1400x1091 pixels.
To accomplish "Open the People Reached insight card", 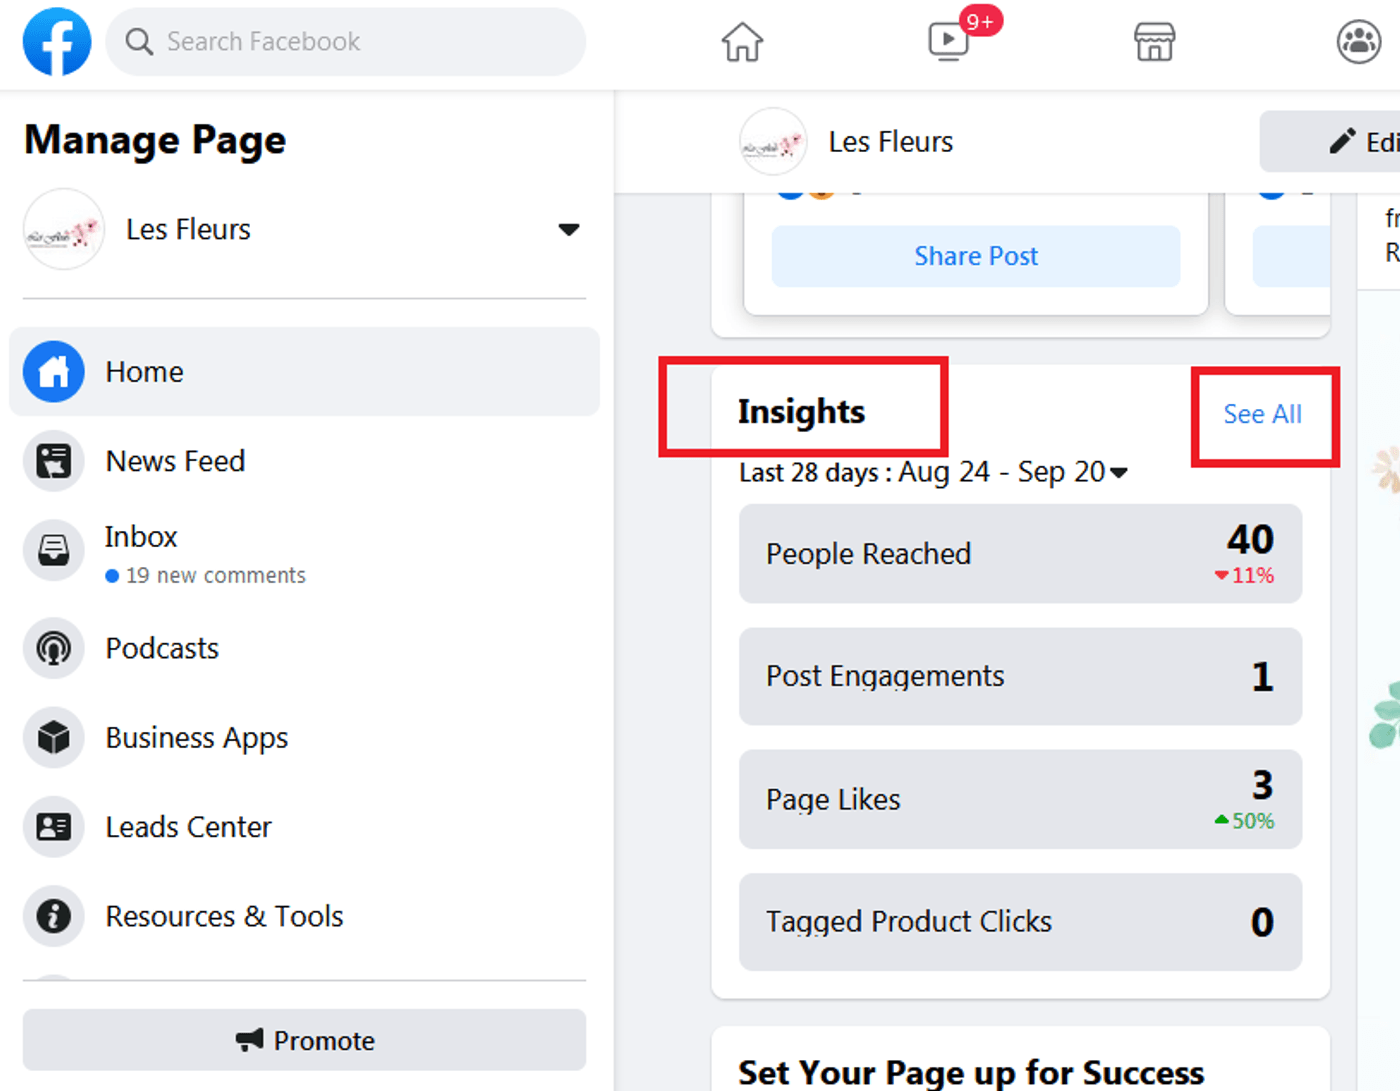I will pos(1020,554).
